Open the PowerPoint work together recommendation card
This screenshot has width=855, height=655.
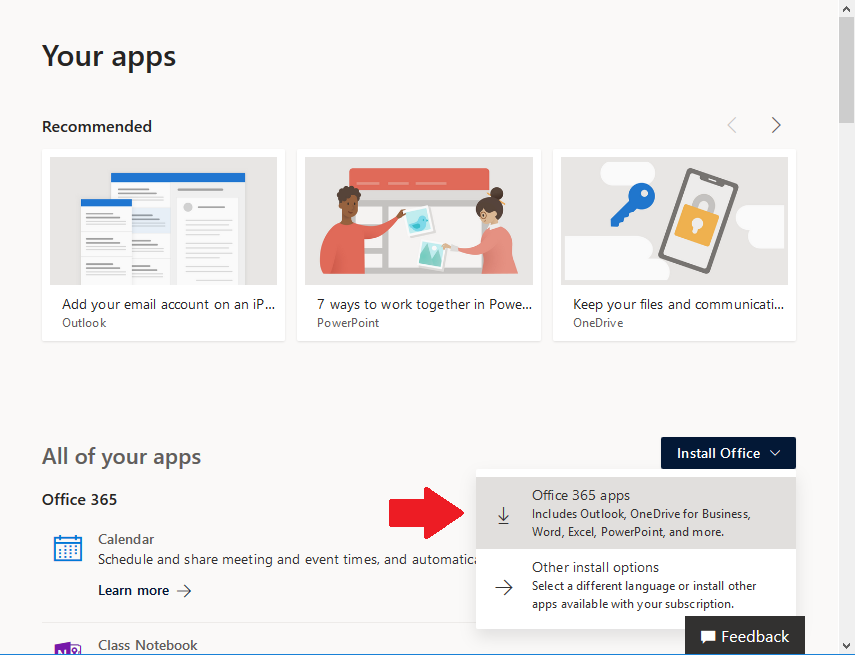coord(419,245)
